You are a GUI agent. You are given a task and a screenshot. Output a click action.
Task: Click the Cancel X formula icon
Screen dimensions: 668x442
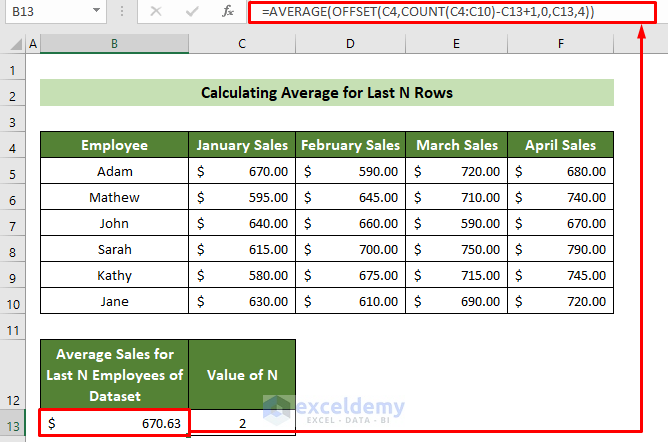click(x=157, y=12)
